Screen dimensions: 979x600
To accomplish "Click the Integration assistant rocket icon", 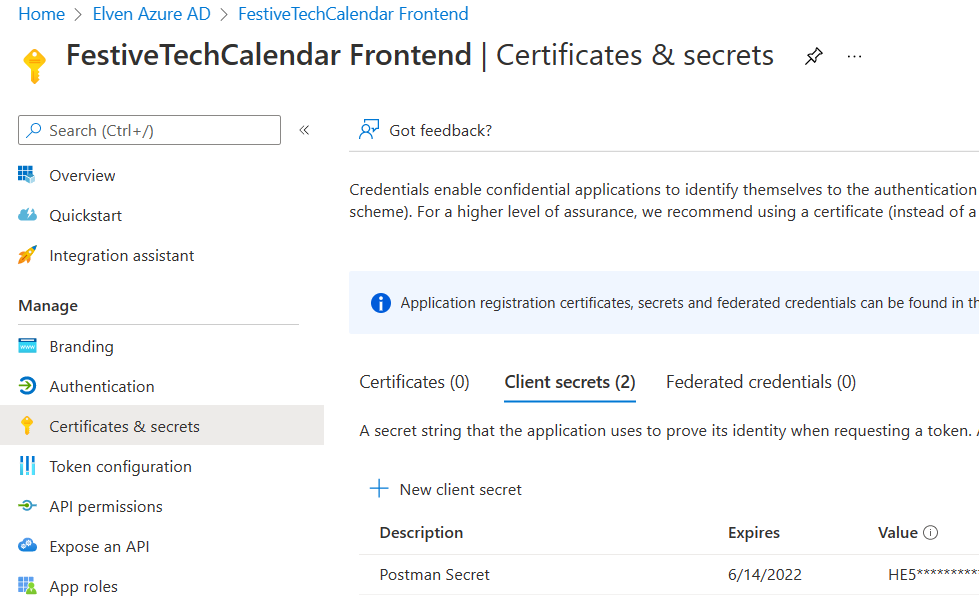I will 27,255.
